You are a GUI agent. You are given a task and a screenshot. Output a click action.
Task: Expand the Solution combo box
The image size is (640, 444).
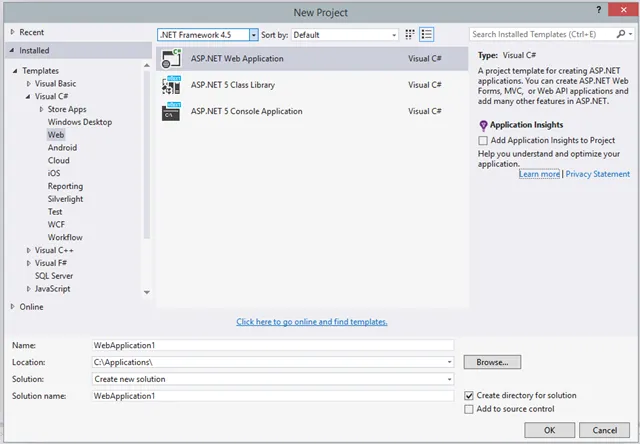pos(450,379)
